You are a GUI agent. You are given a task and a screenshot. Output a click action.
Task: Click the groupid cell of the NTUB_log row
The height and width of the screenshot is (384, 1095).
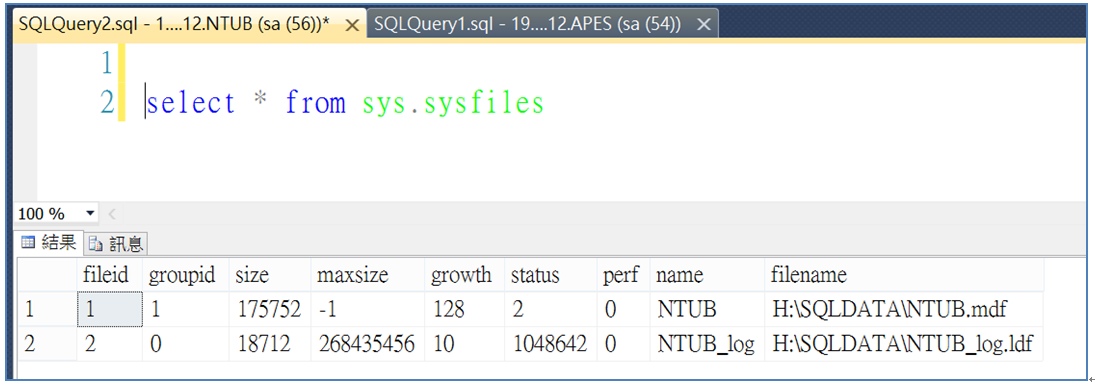tap(186, 344)
